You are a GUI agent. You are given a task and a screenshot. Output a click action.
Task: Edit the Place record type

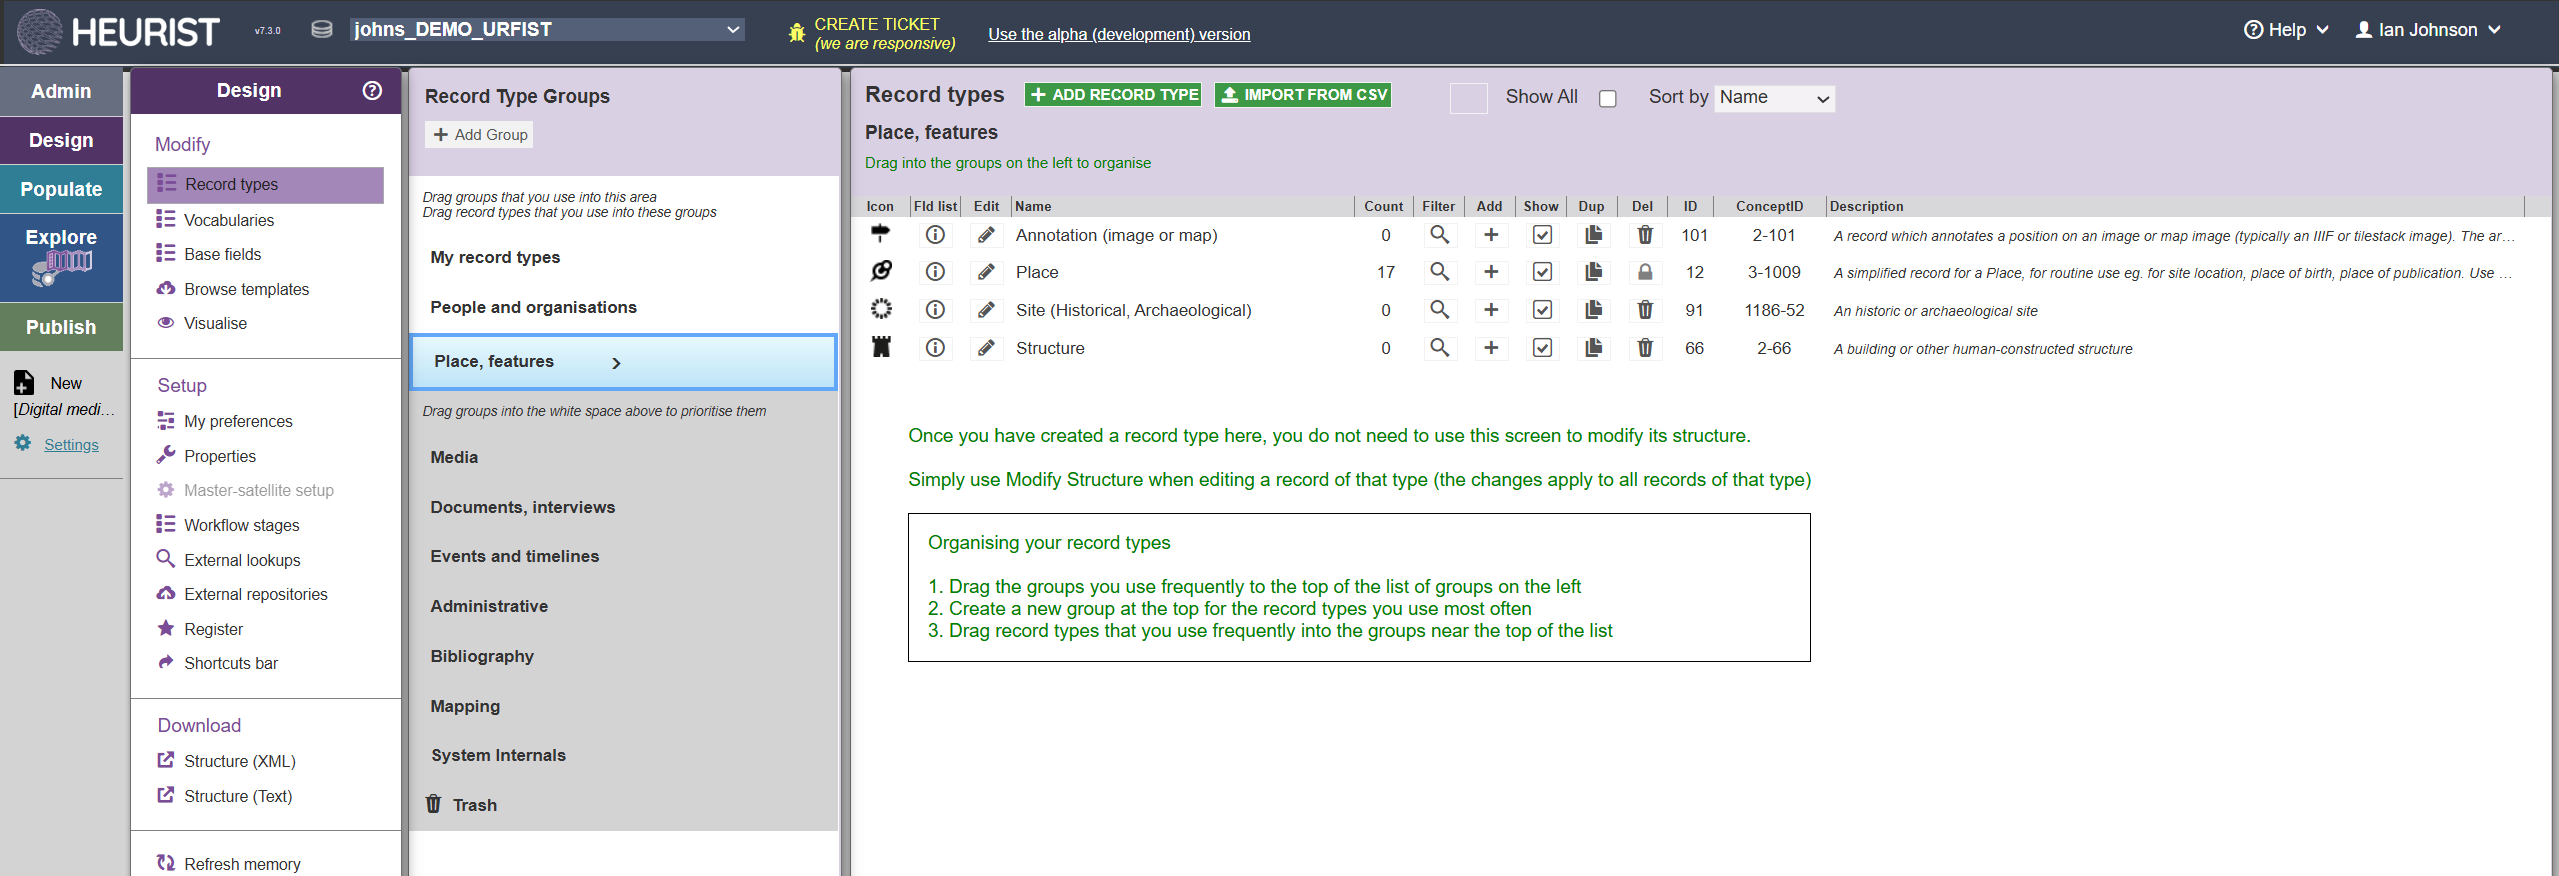(986, 272)
